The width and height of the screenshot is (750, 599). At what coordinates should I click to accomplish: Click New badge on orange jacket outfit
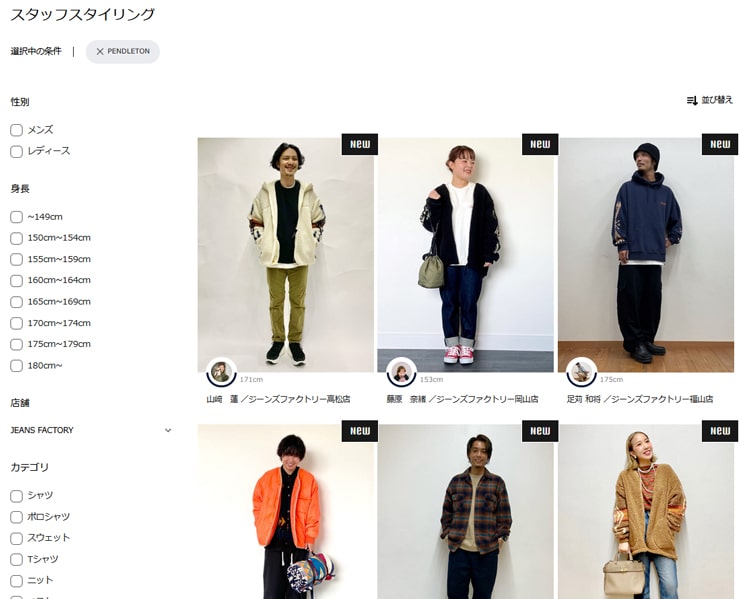[360, 431]
